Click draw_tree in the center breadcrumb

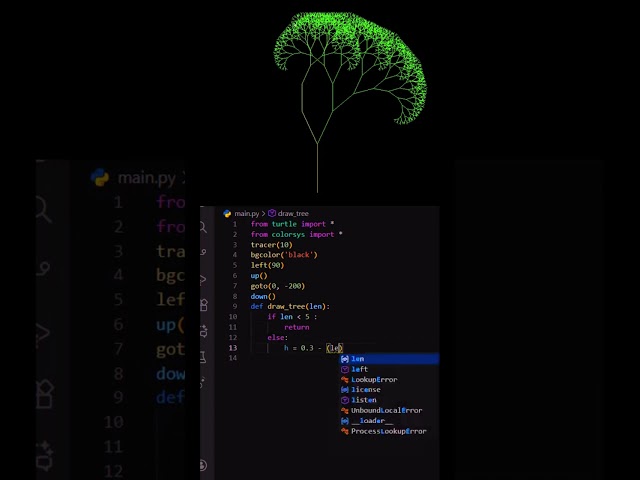(293, 213)
